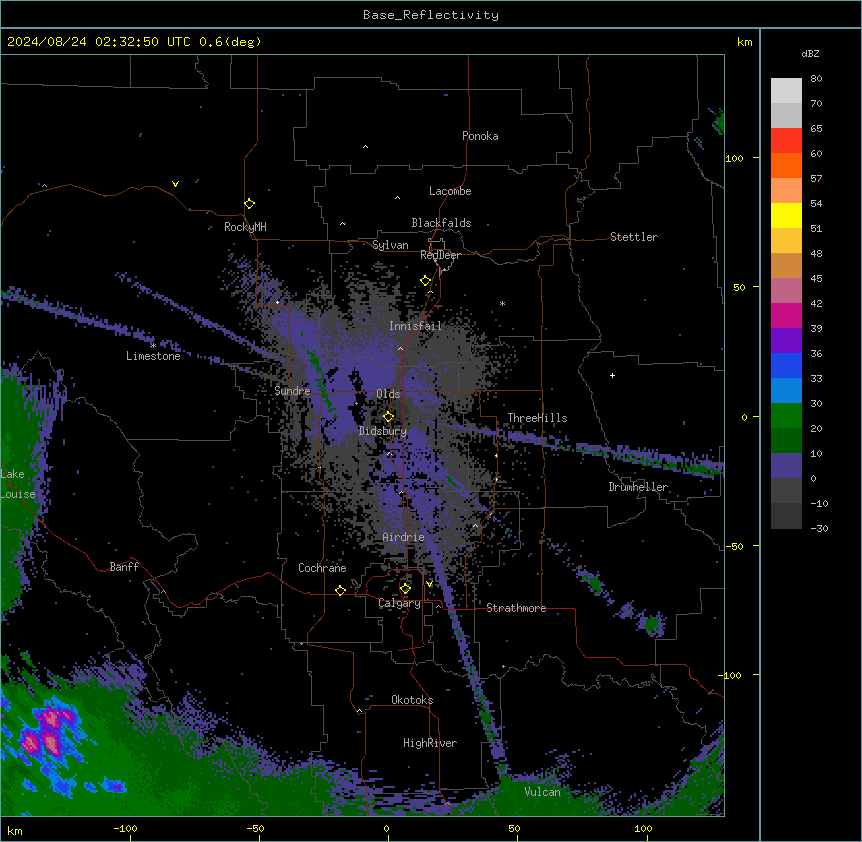The width and height of the screenshot is (862, 842).
Task: Click the dBZ legend heading
Action: tap(810, 54)
